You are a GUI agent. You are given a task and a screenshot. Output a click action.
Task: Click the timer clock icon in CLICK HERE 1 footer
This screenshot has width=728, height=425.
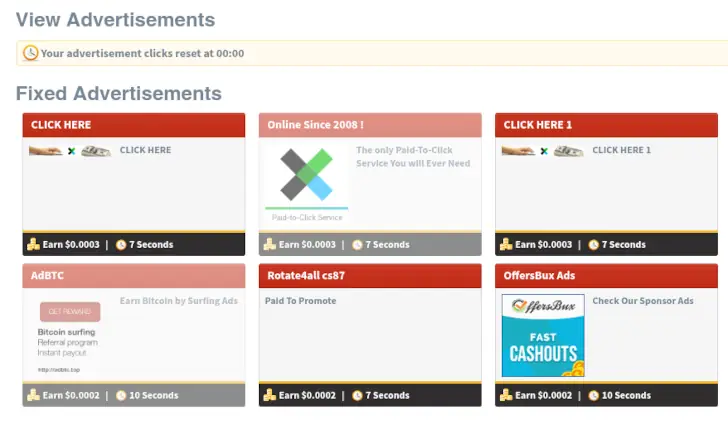click(x=594, y=245)
